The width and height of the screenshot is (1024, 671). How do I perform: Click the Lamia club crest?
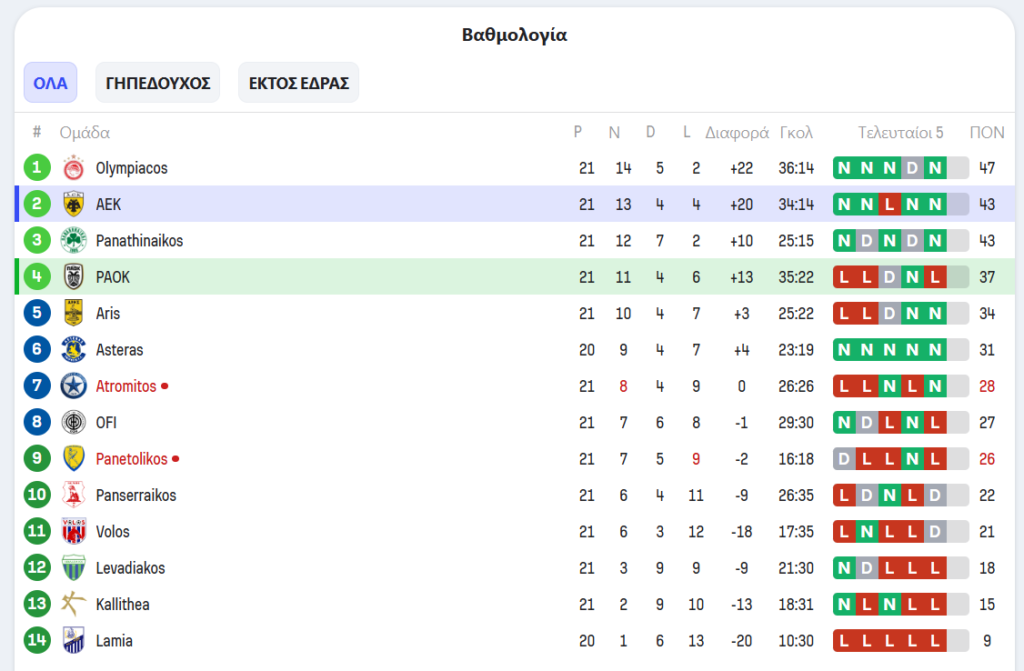coord(73,640)
